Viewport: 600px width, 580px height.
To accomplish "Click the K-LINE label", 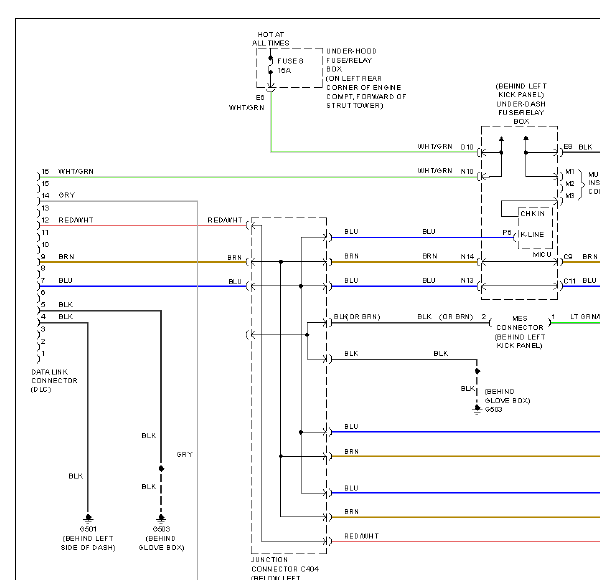I will [532, 235].
